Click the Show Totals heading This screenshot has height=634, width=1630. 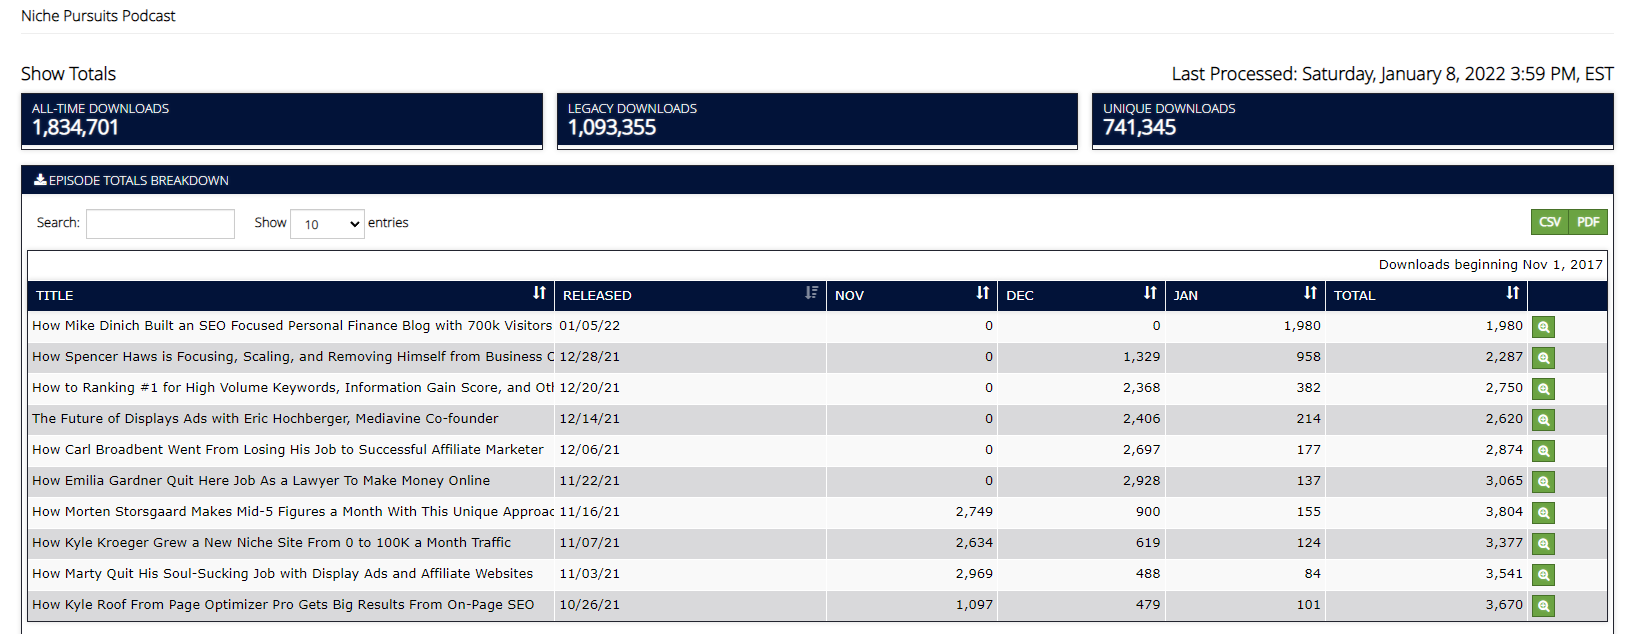pos(68,74)
